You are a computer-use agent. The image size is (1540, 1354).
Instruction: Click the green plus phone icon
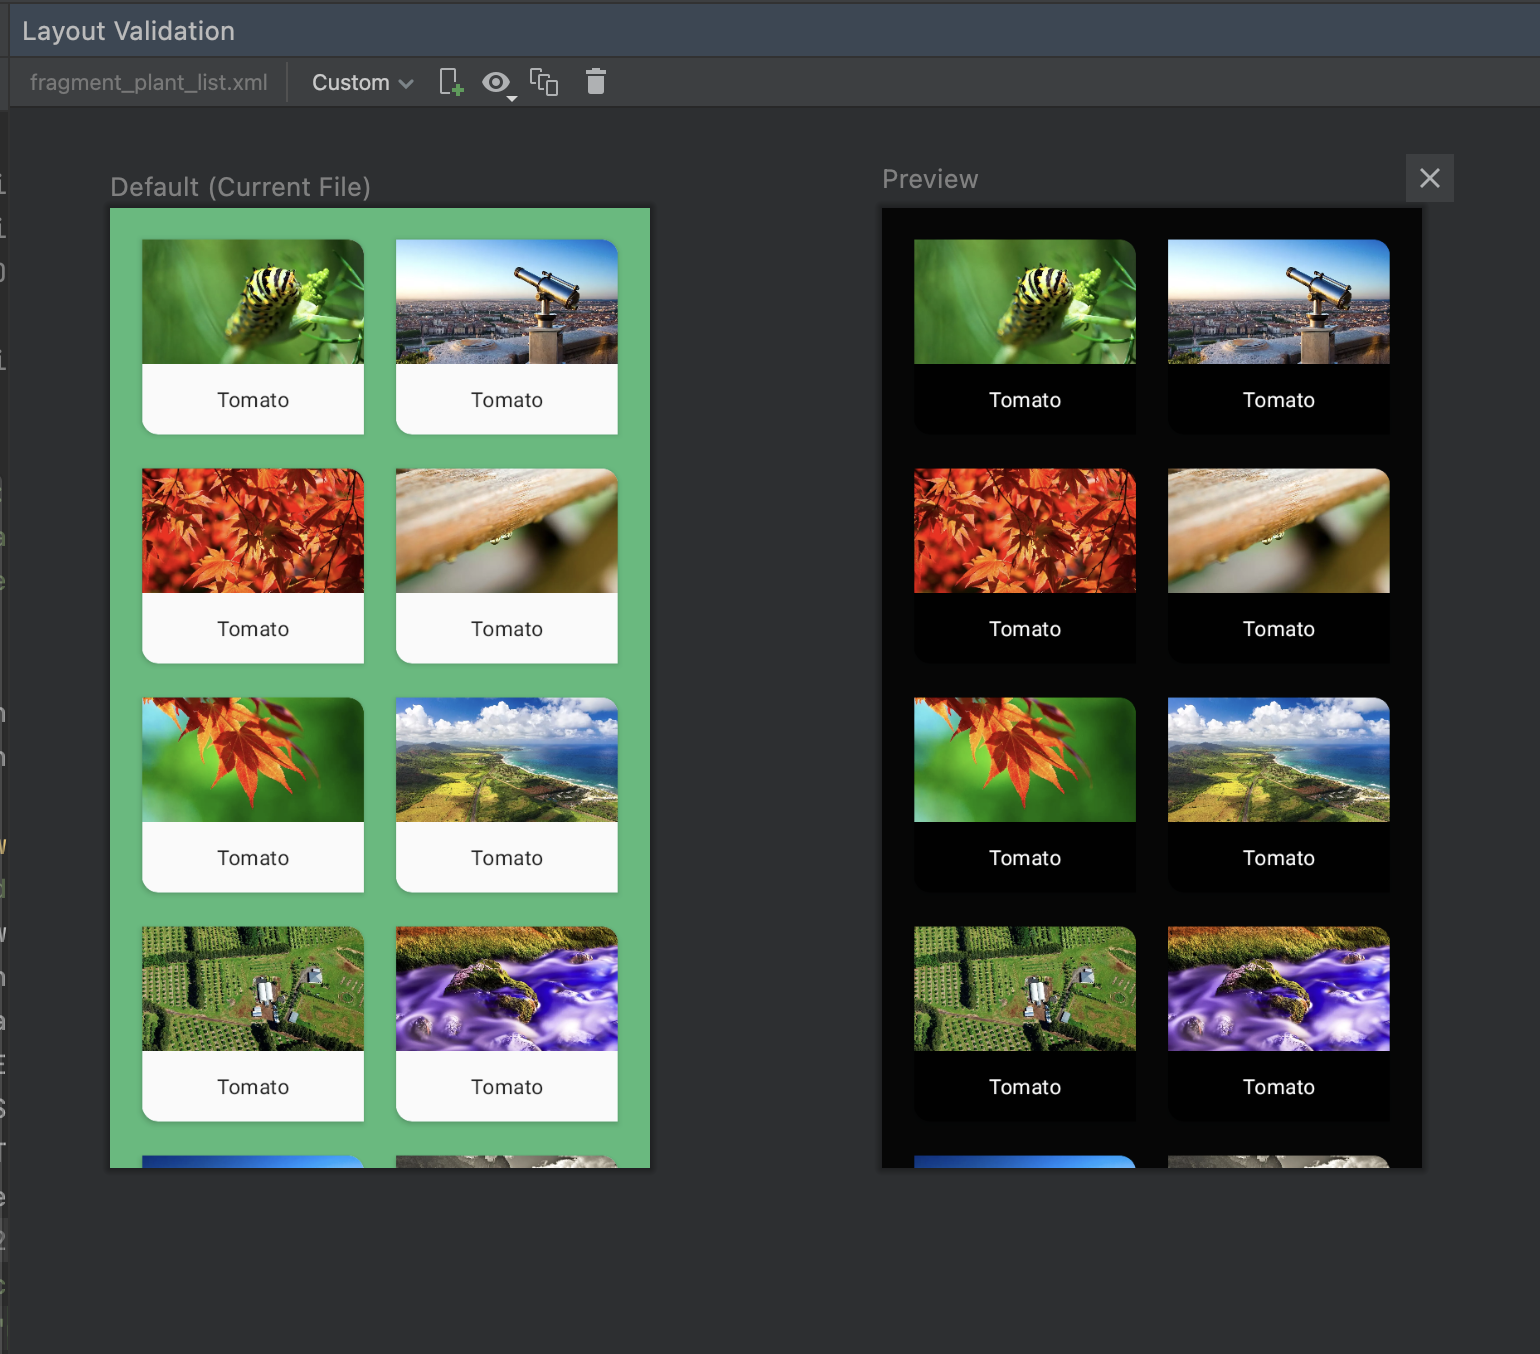click(x=450, y=82)
